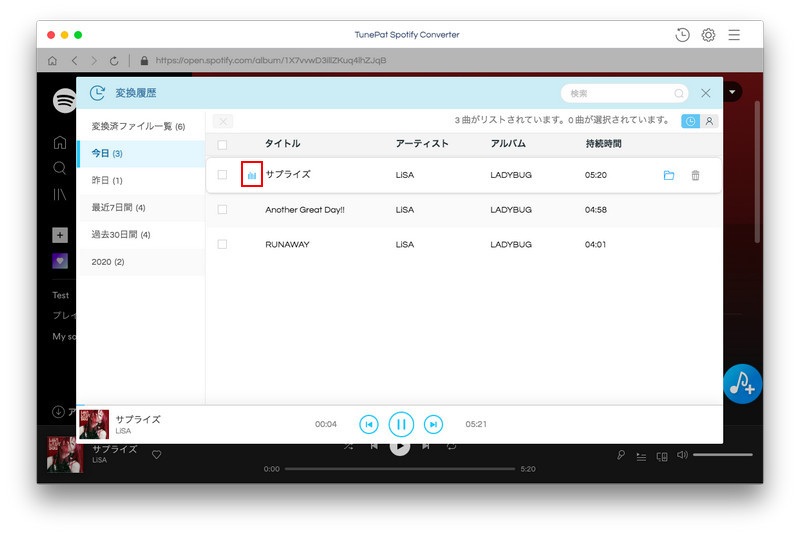The height and width of the screenshot is (536, 800).
Task: Open Spotify Your Library icon
Action: coord(60,194)
